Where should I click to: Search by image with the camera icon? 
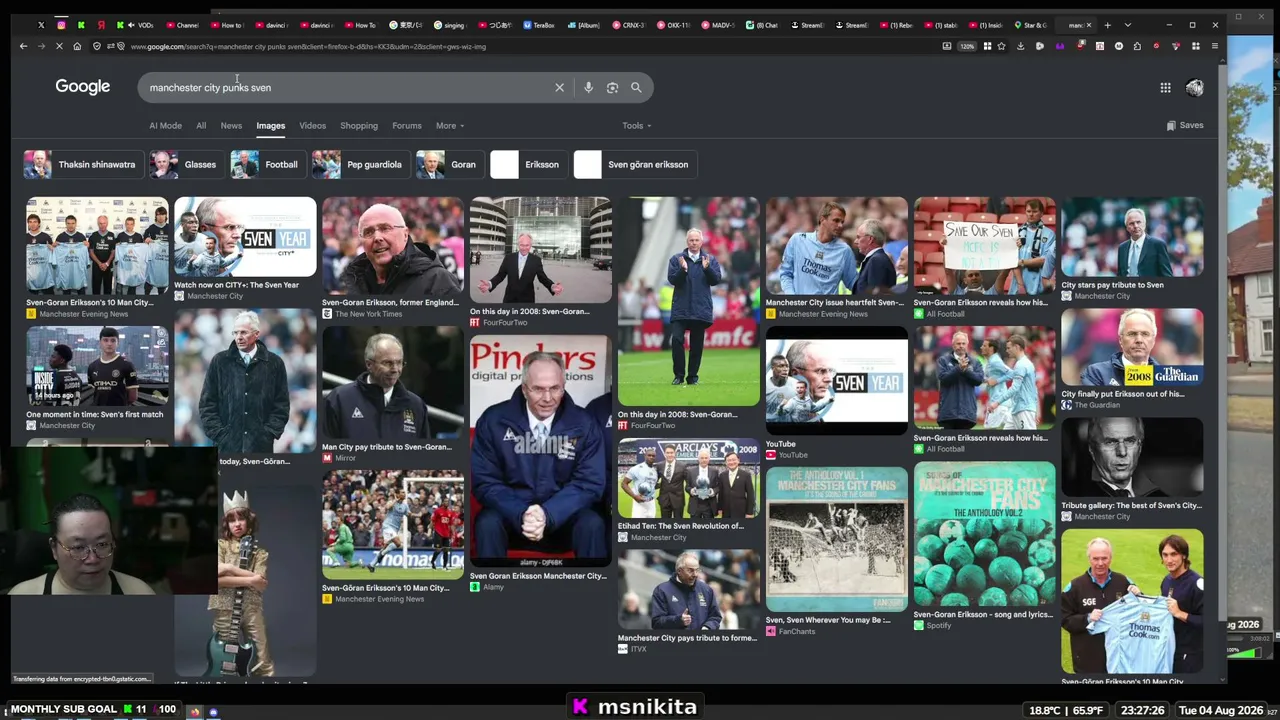(x=612, y=87)
